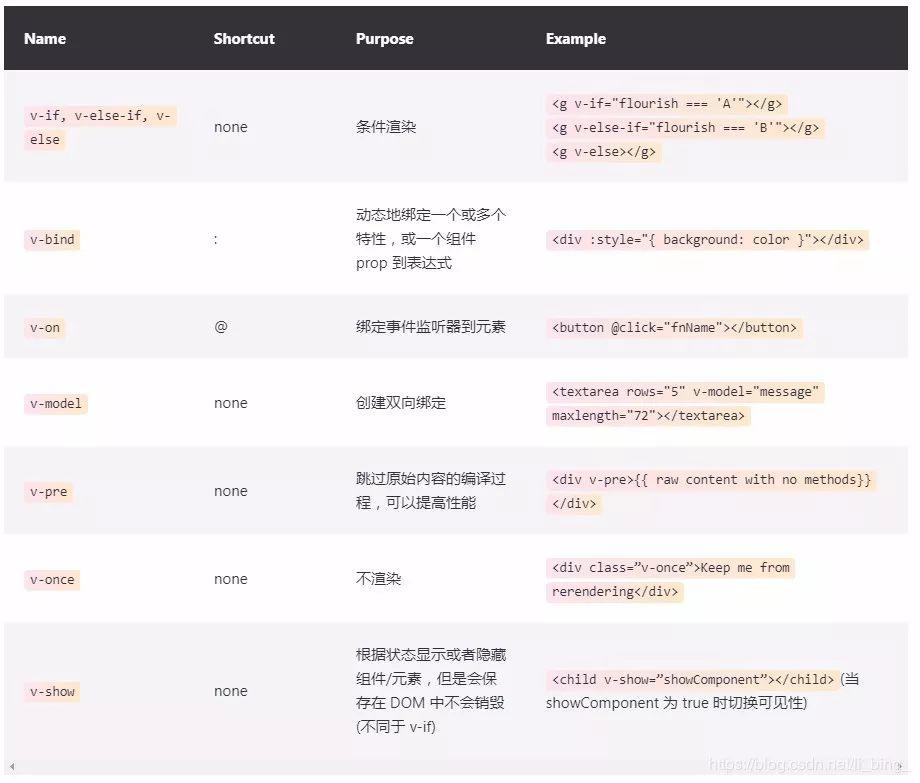Click the v-pre directive name tag
The image size is (920, 783).
pos(48,492)
